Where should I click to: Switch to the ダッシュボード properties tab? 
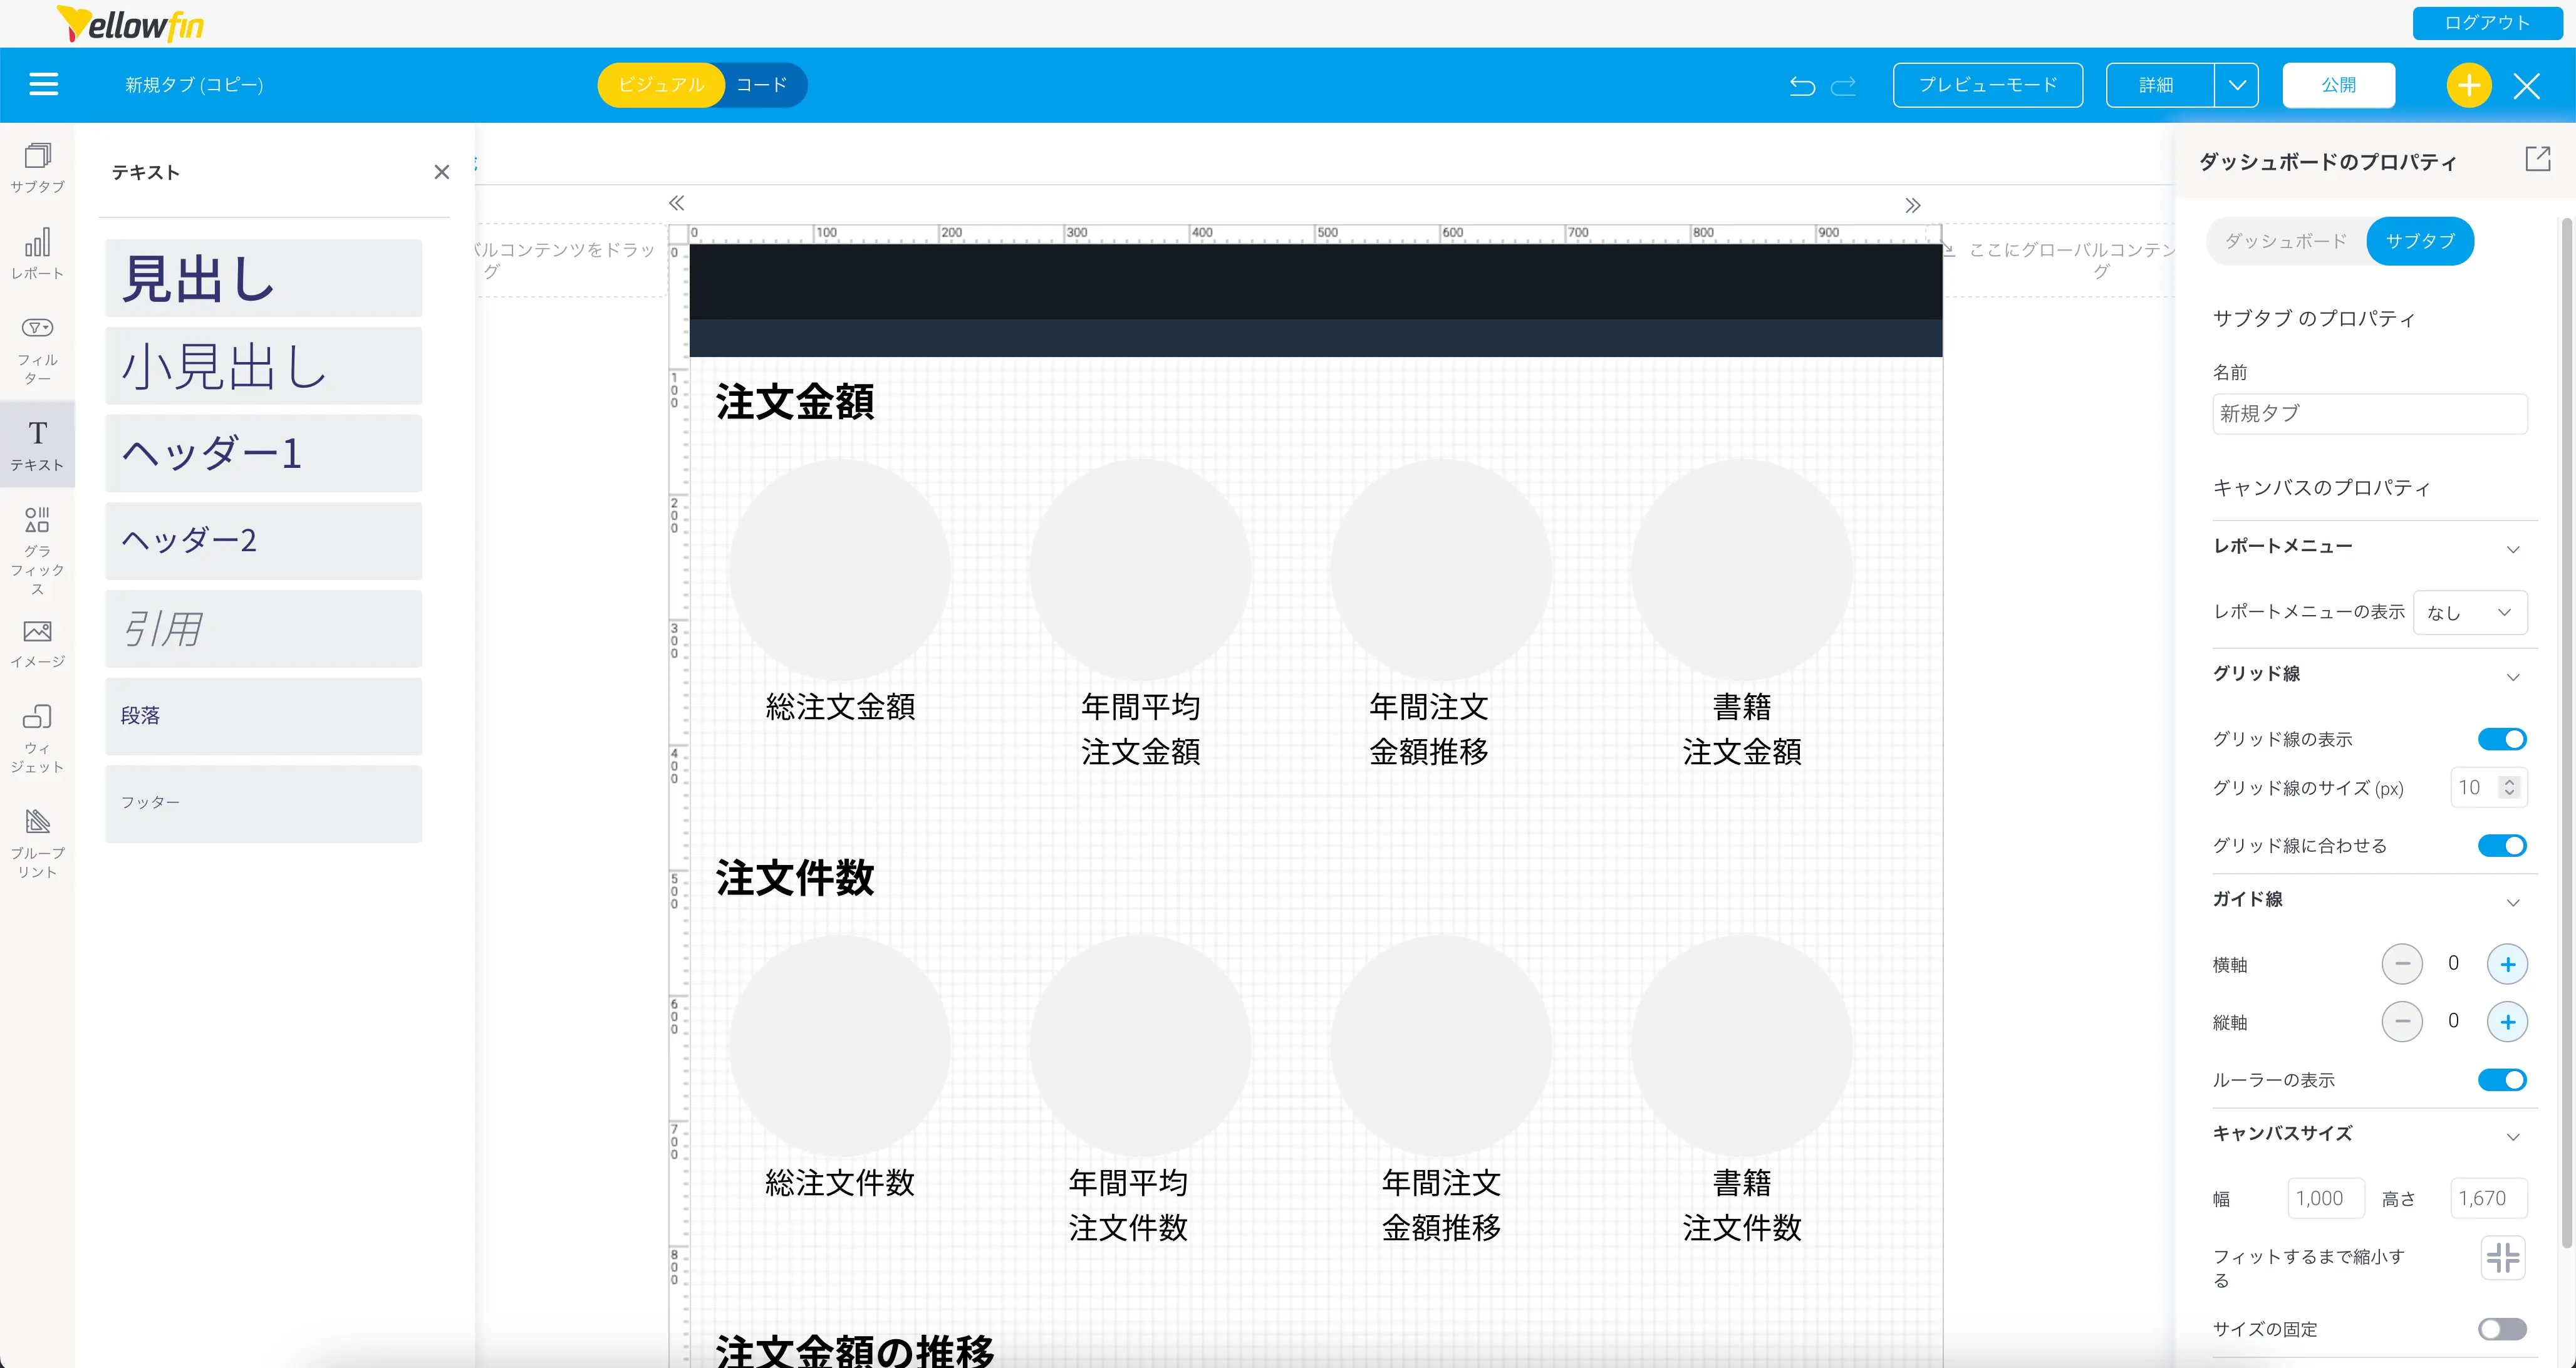click(x=2286, y=241)
